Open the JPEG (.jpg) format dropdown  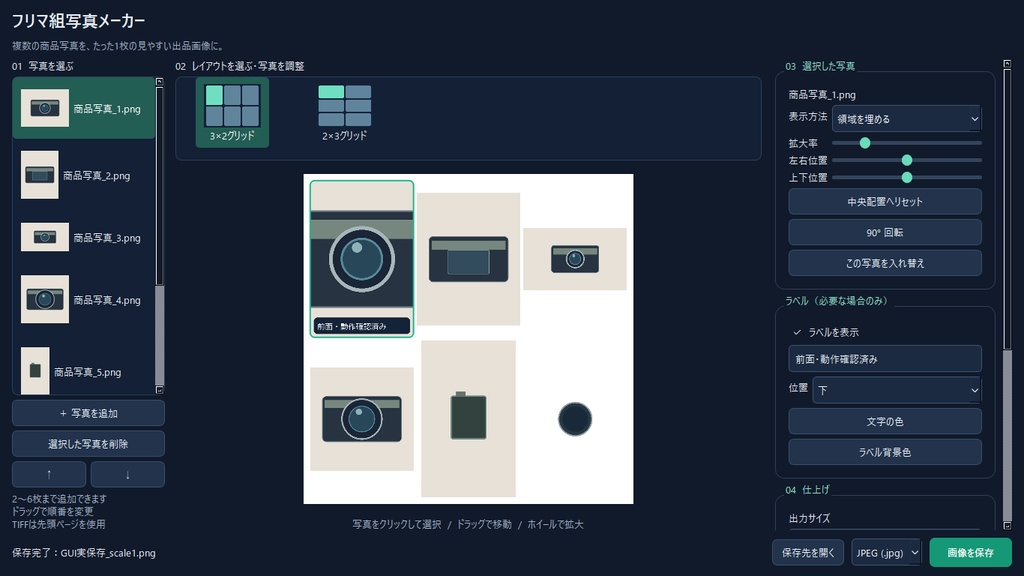coord(886,553)
